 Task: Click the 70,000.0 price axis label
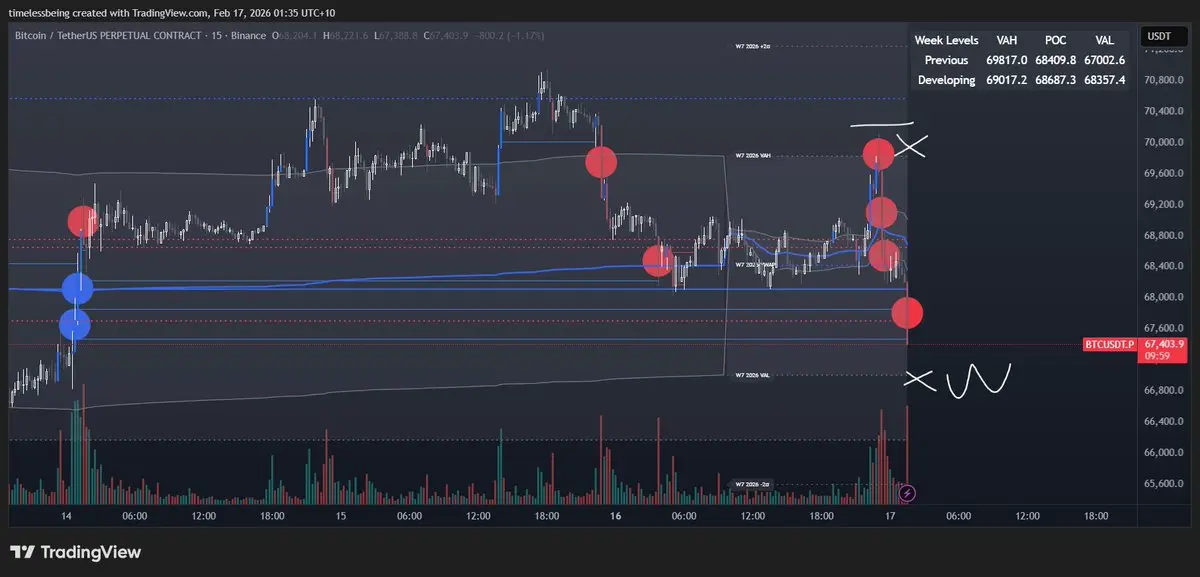tap(1164, 142)
